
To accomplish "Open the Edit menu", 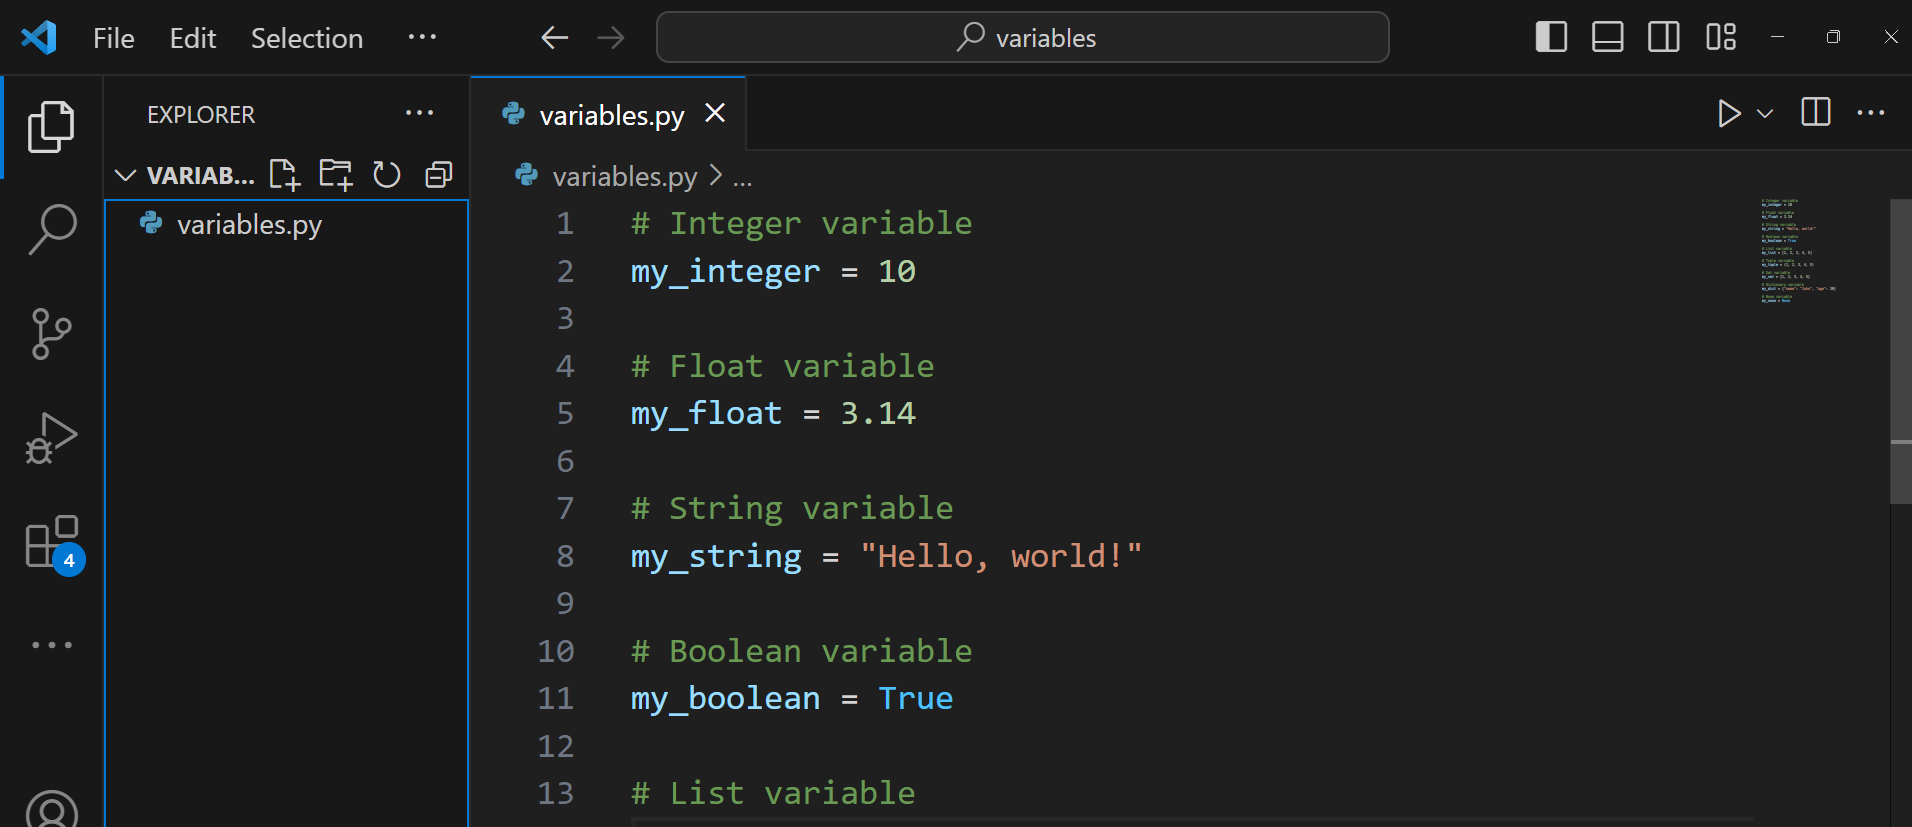I will [193, 38].
